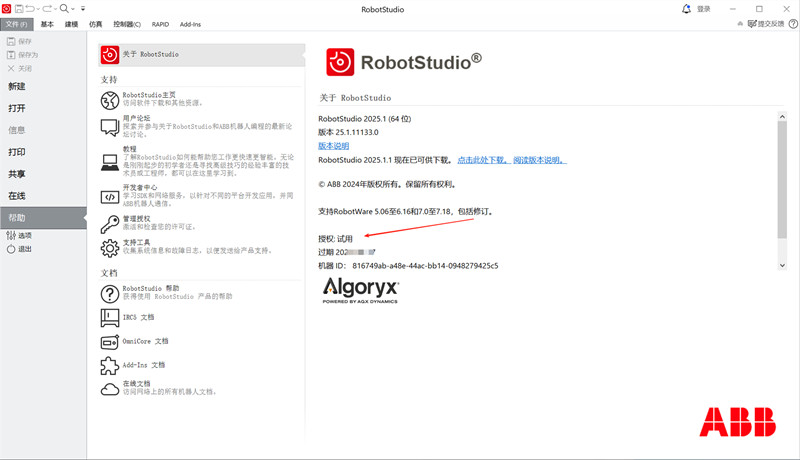Click the about panel scrollbar up arrow
Viewport: 800px width, 460px height.
click(782, 117)
